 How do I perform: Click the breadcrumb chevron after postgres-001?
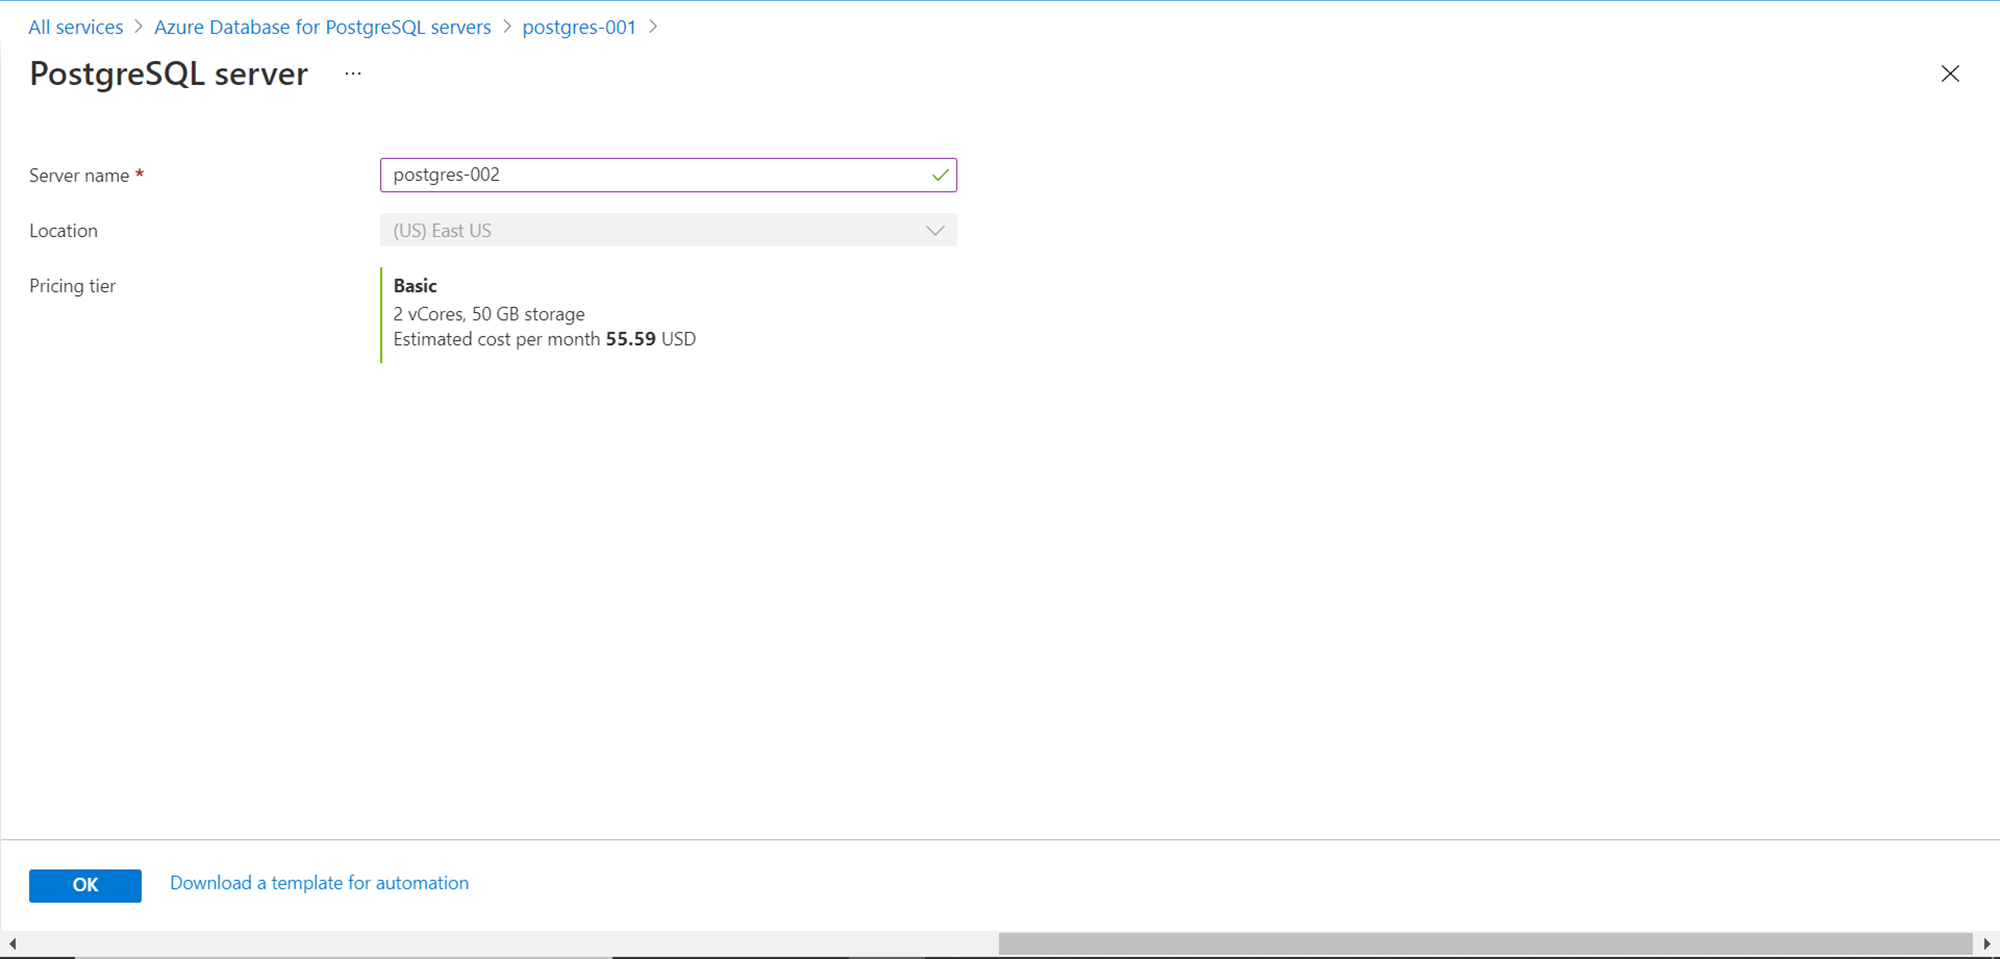(653, 27)
